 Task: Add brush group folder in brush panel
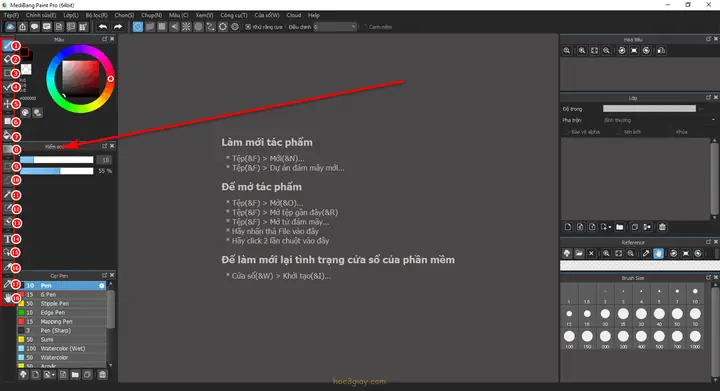point(75,374)
